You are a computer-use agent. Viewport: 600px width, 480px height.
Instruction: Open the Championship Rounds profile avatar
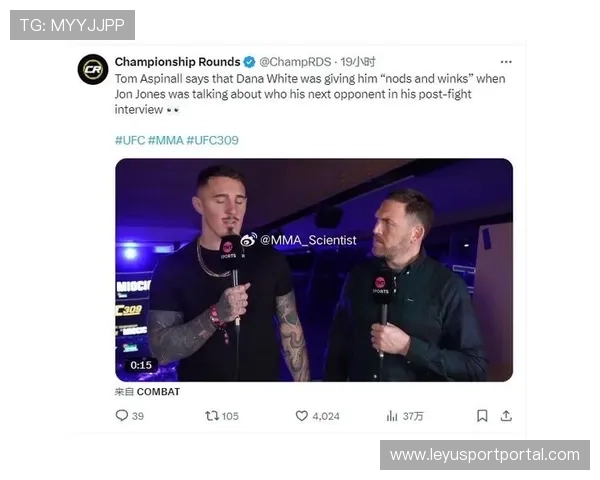coord(93,69)
